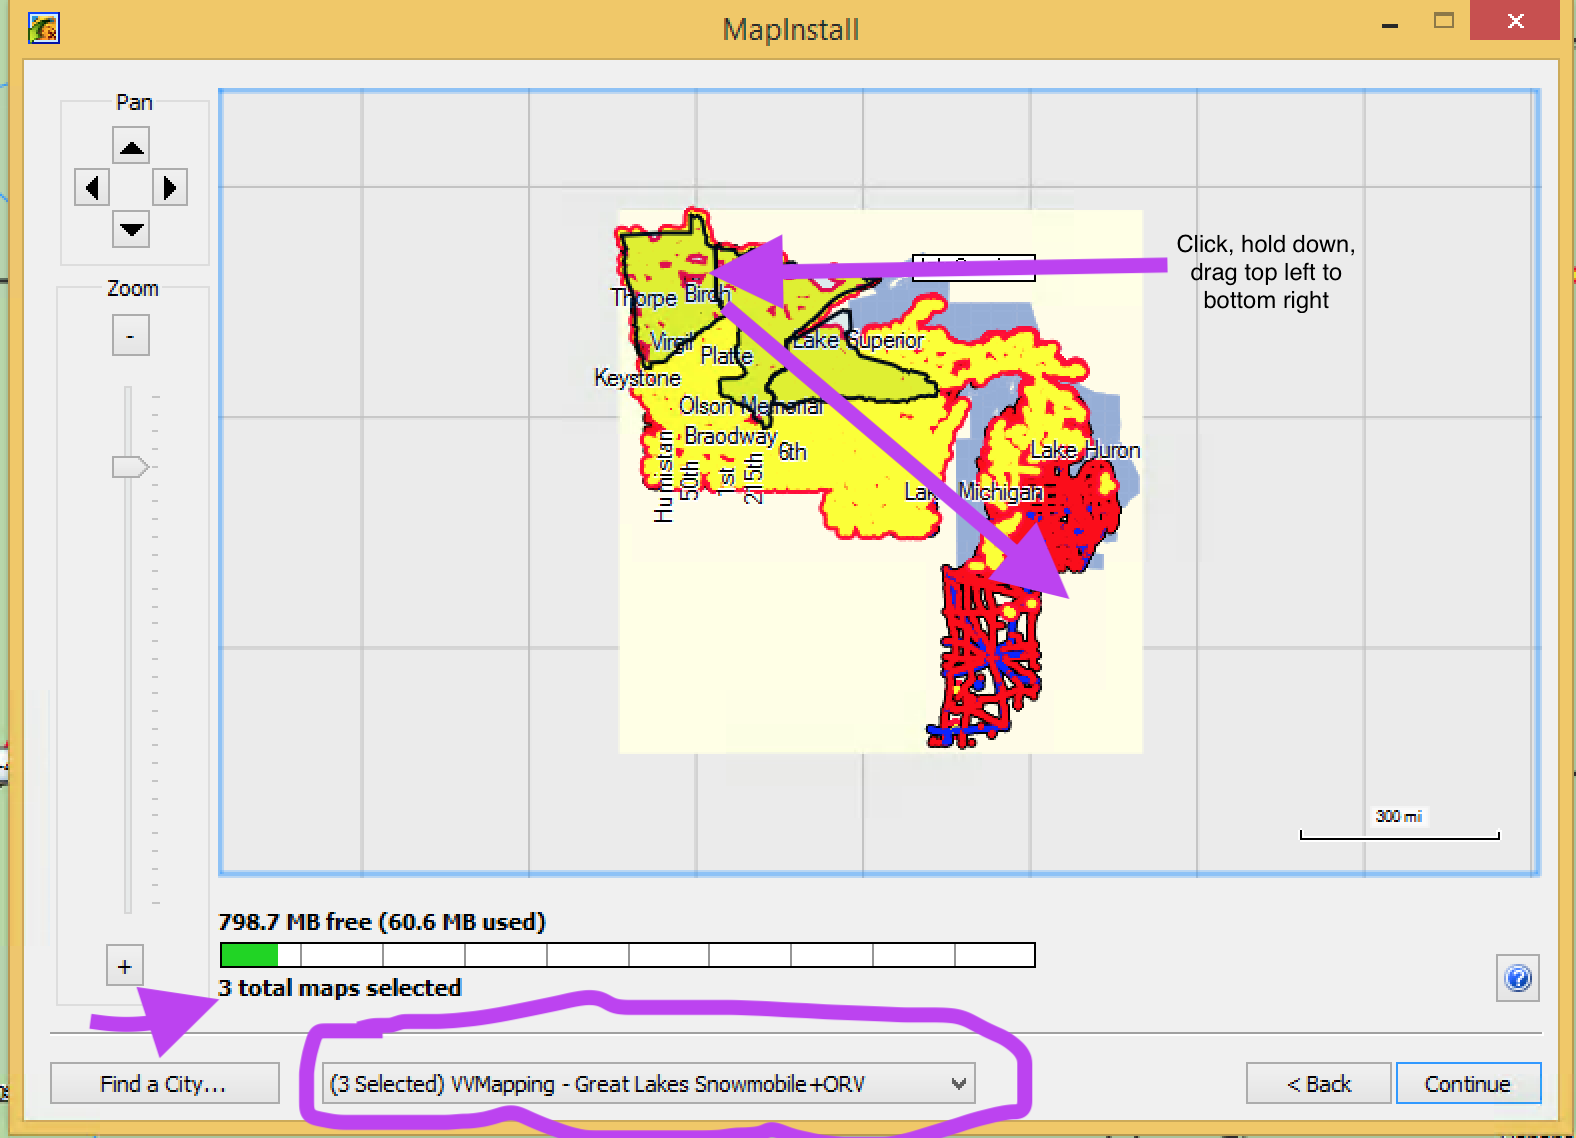
Task: Click the Continue button
Action: 1468,1084
